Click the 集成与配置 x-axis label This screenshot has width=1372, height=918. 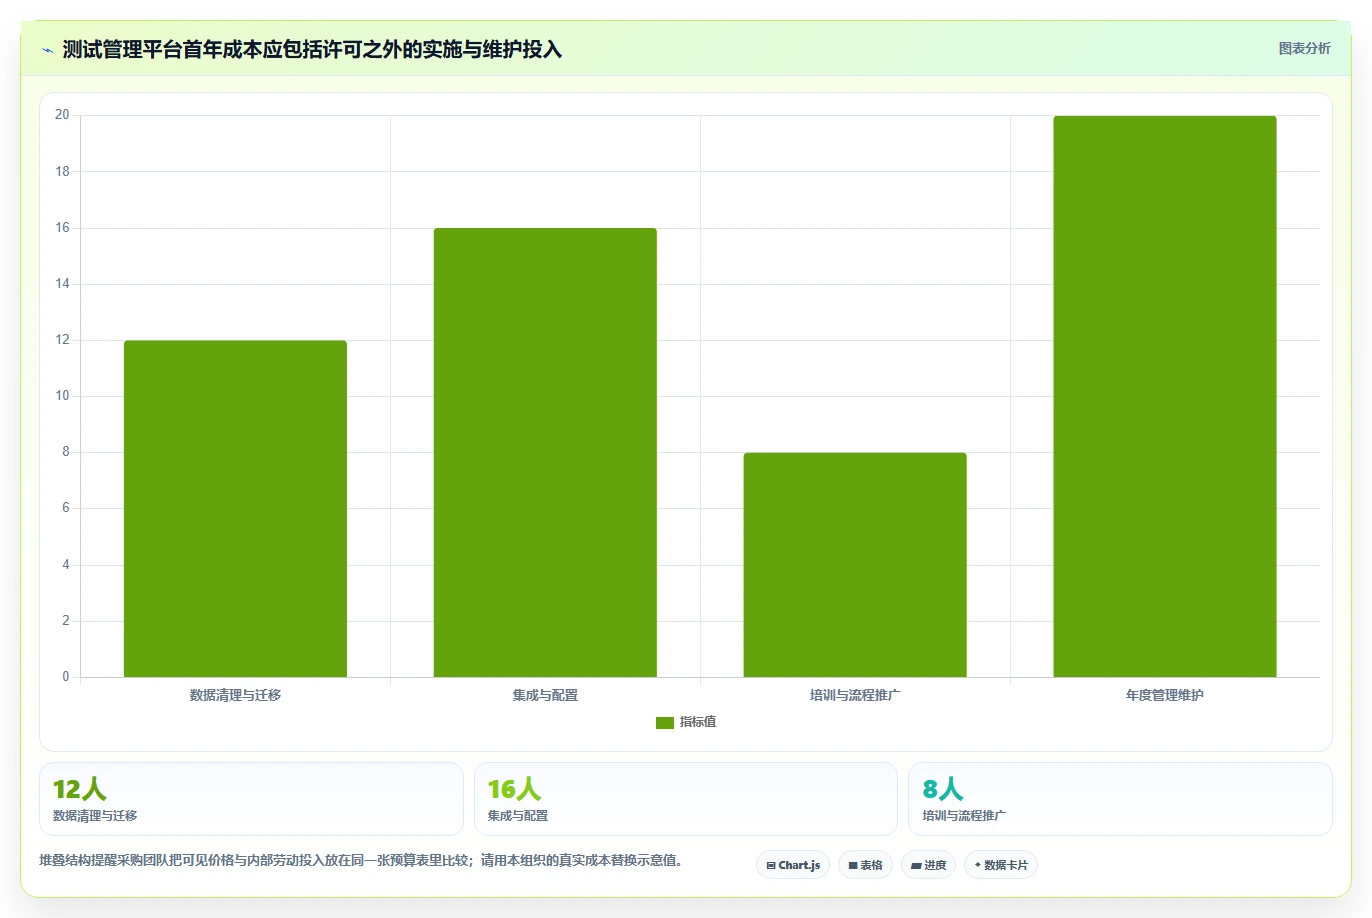(x=545, y=695)
